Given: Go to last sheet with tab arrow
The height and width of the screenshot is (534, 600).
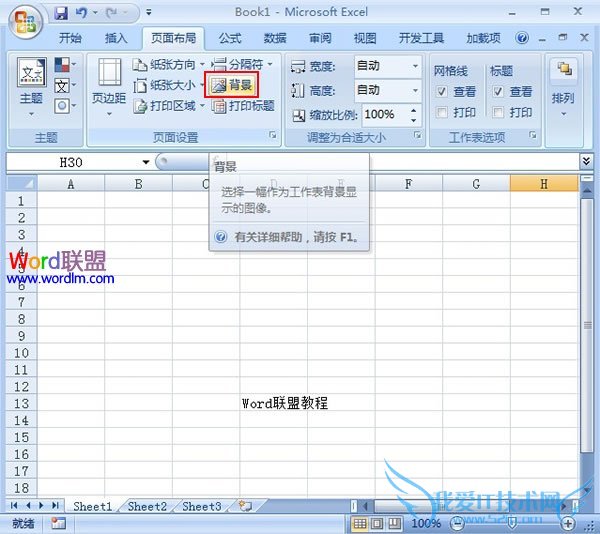Looking at the screenshot, I should tap(55, 506).
